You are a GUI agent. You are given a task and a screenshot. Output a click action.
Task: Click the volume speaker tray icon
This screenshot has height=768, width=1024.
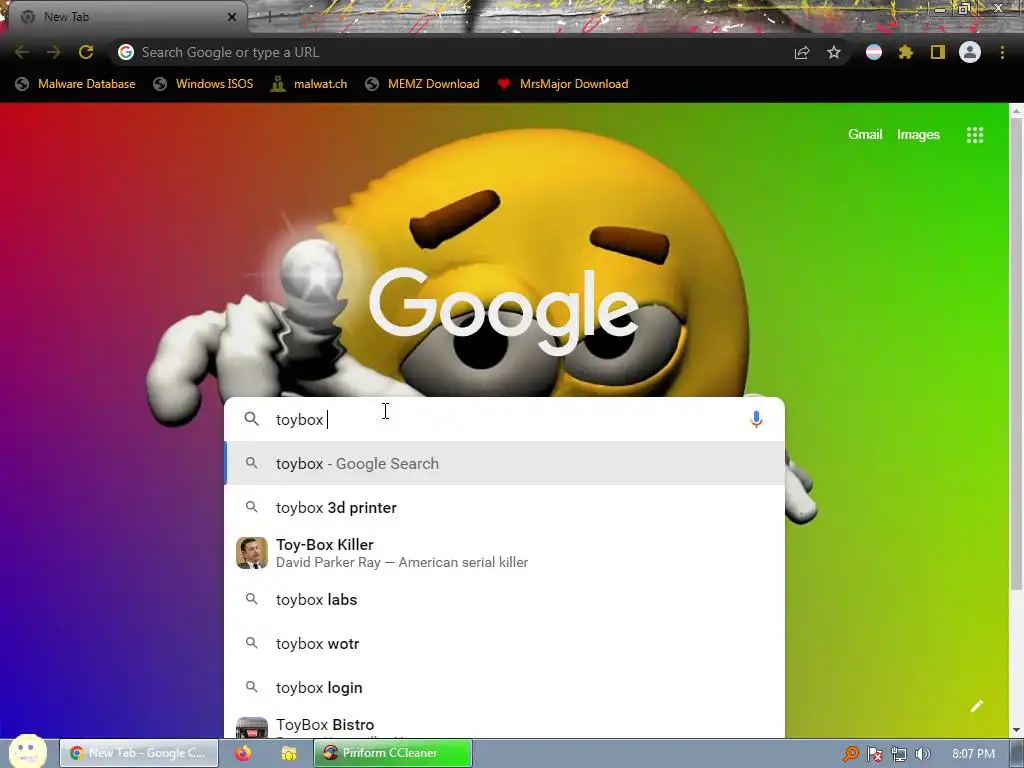923,754
